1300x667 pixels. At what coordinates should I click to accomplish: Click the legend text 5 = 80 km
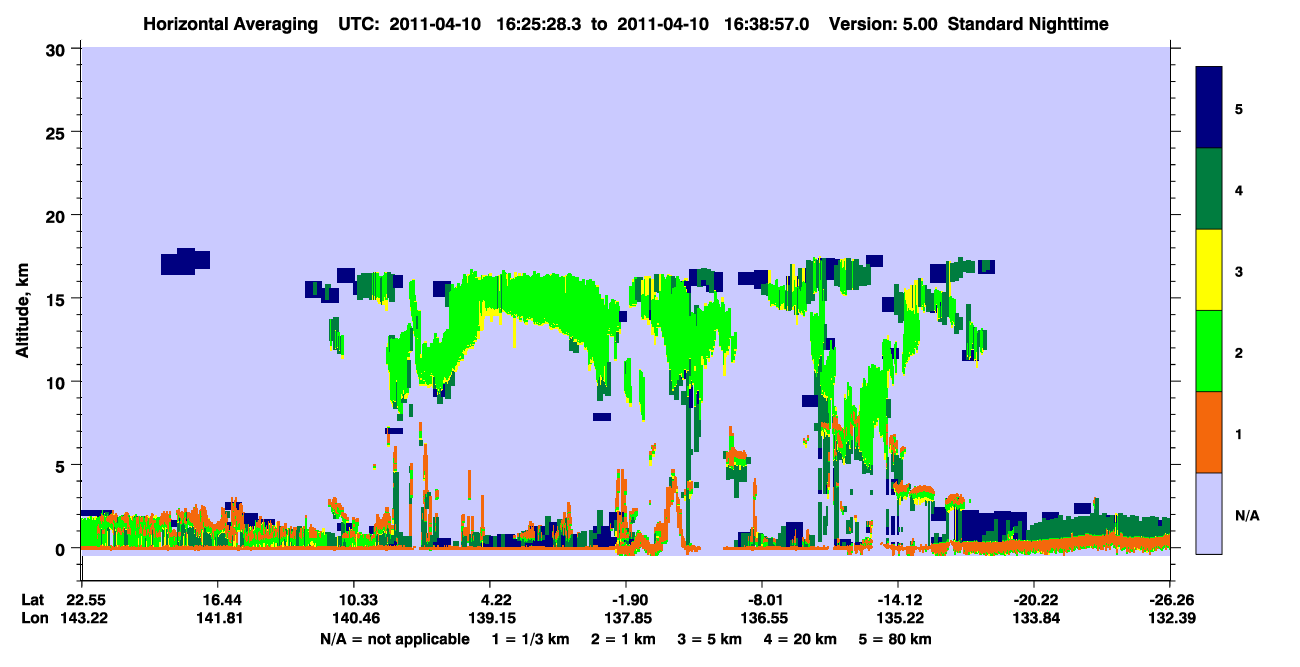click(x=888, y=639)
